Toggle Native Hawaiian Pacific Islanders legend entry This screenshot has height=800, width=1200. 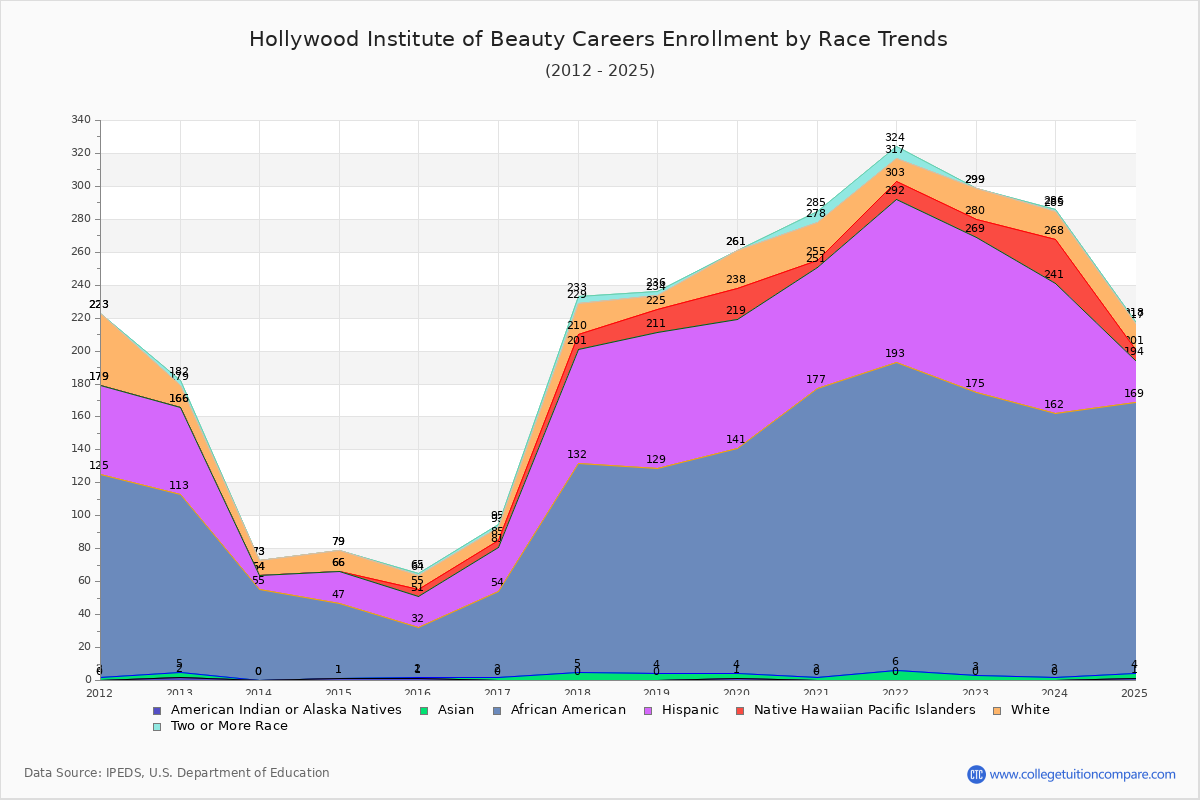(x=855, y=710)
